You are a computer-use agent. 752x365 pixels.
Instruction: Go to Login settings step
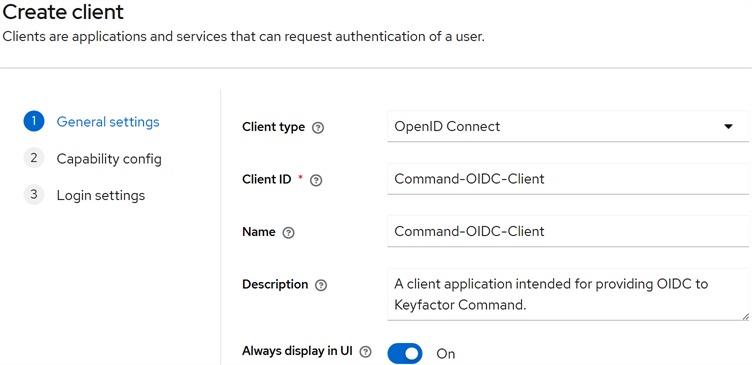(x=101, y=196)
